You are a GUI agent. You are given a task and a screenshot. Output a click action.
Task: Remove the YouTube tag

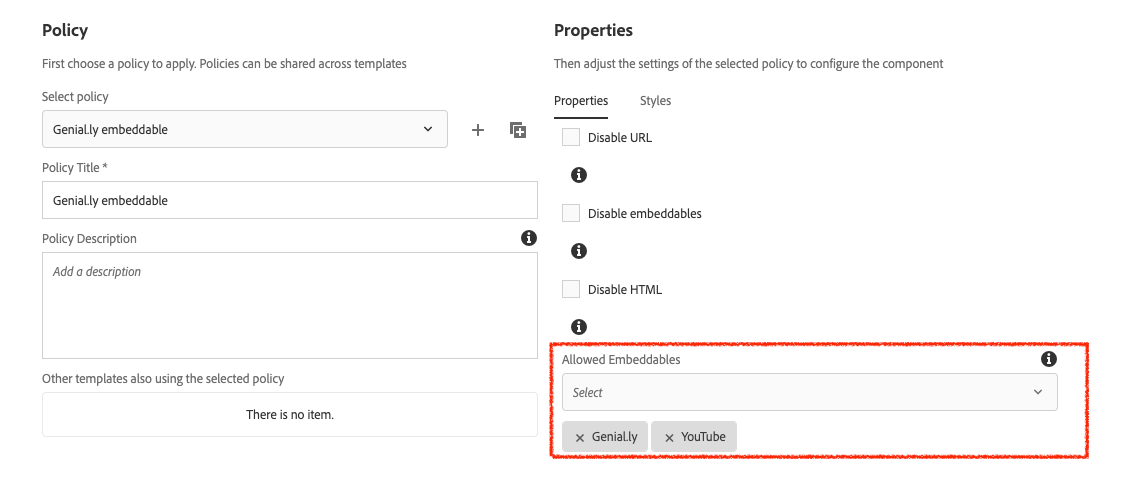point(669,437)
